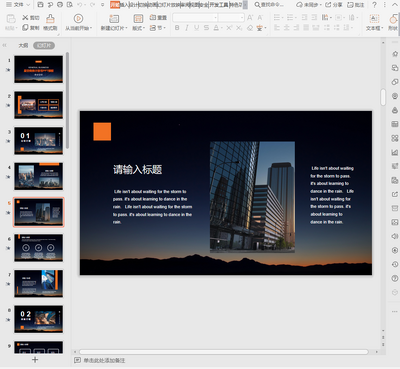Switch to the 大纲 outline tab
400x369 pixels.
pyautogui.click(x=23, y=45)
